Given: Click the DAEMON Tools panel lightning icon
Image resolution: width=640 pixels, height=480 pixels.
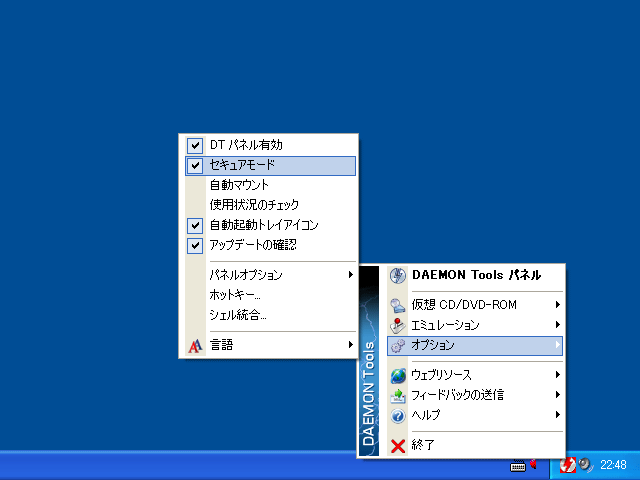Looking at the screenshot, I should coord(397,276).
